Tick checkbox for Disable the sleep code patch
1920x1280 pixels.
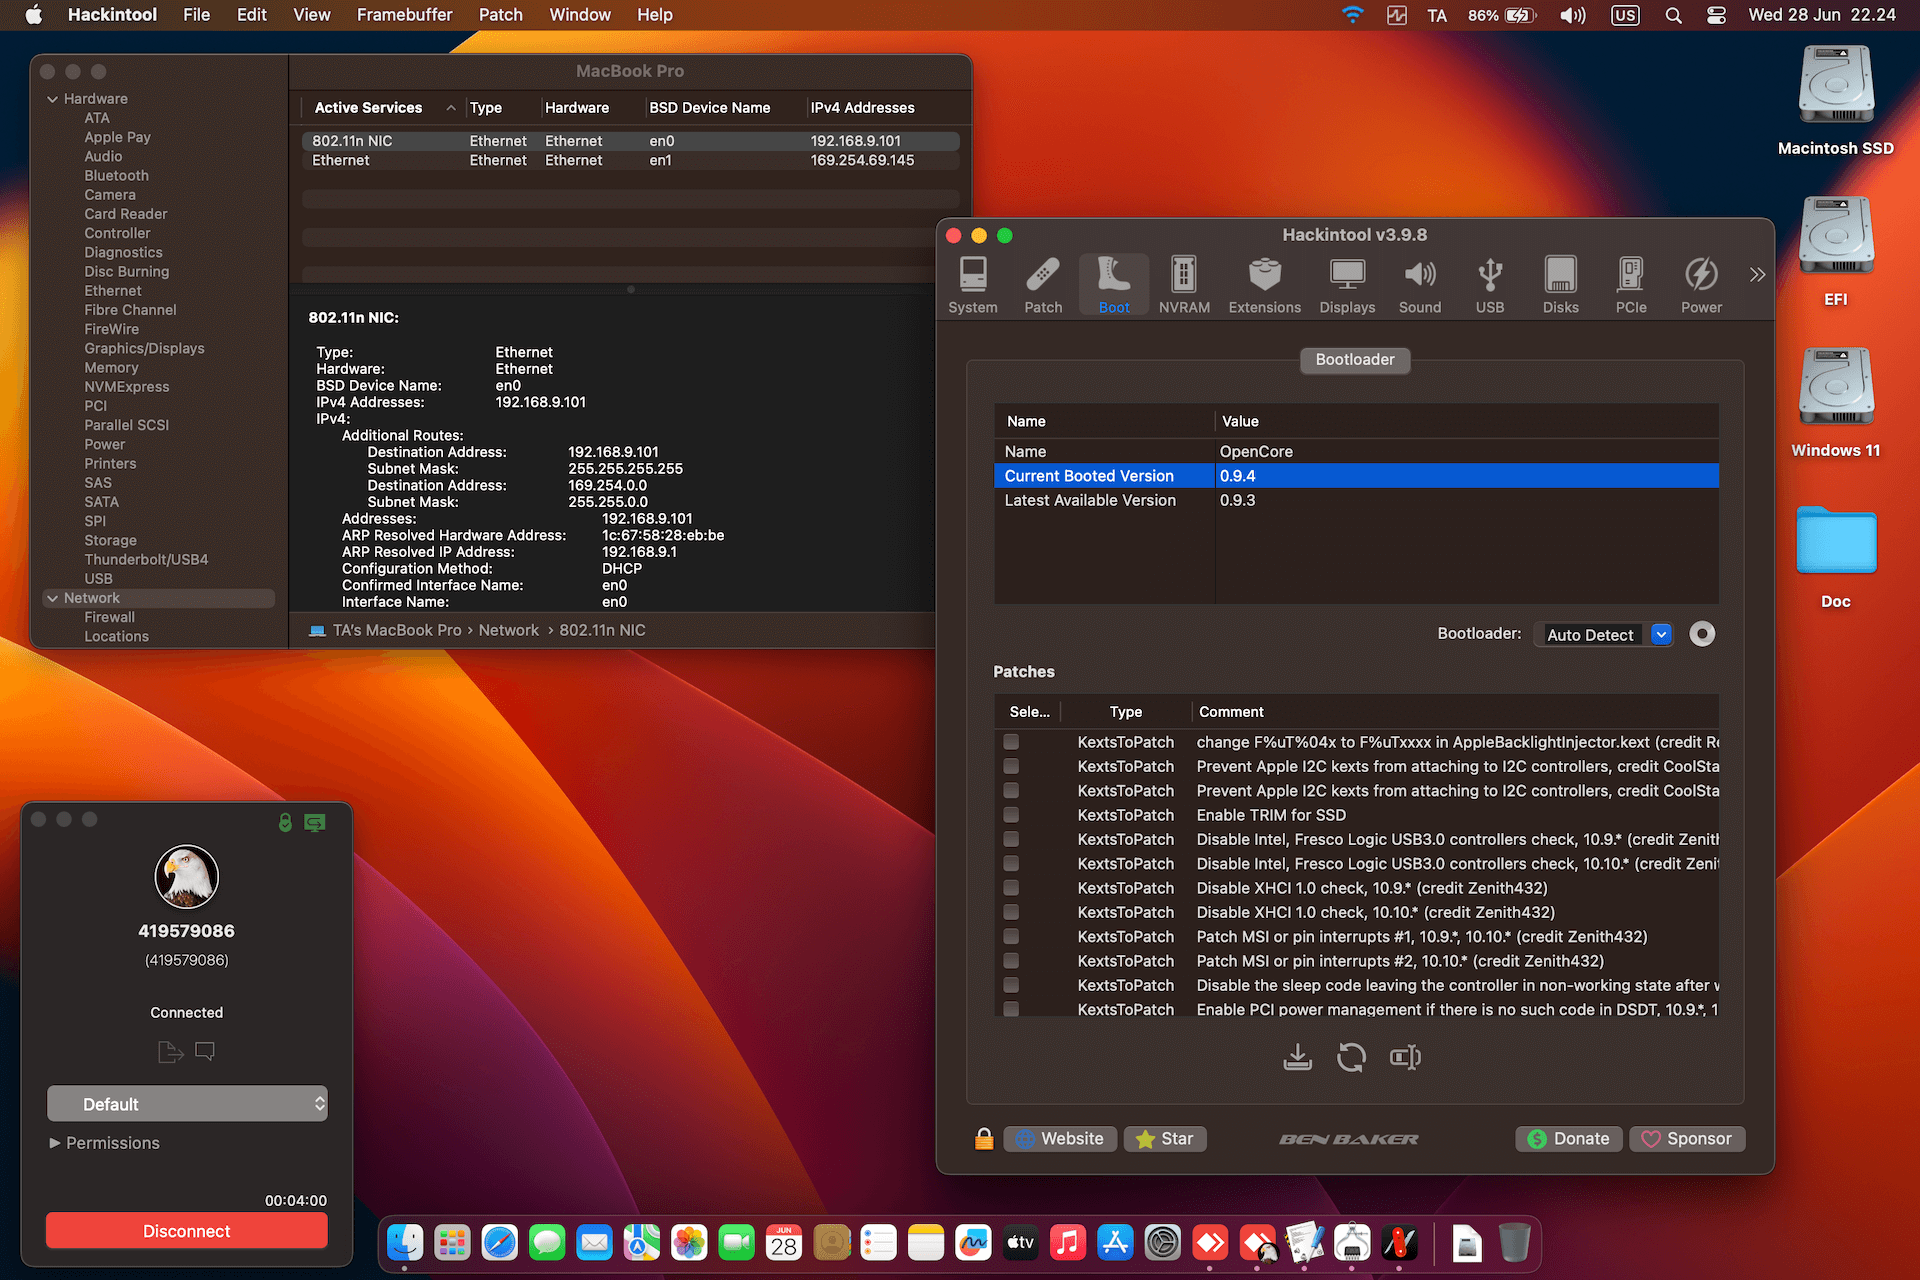pyautogui.click(x=1011, y=985)
